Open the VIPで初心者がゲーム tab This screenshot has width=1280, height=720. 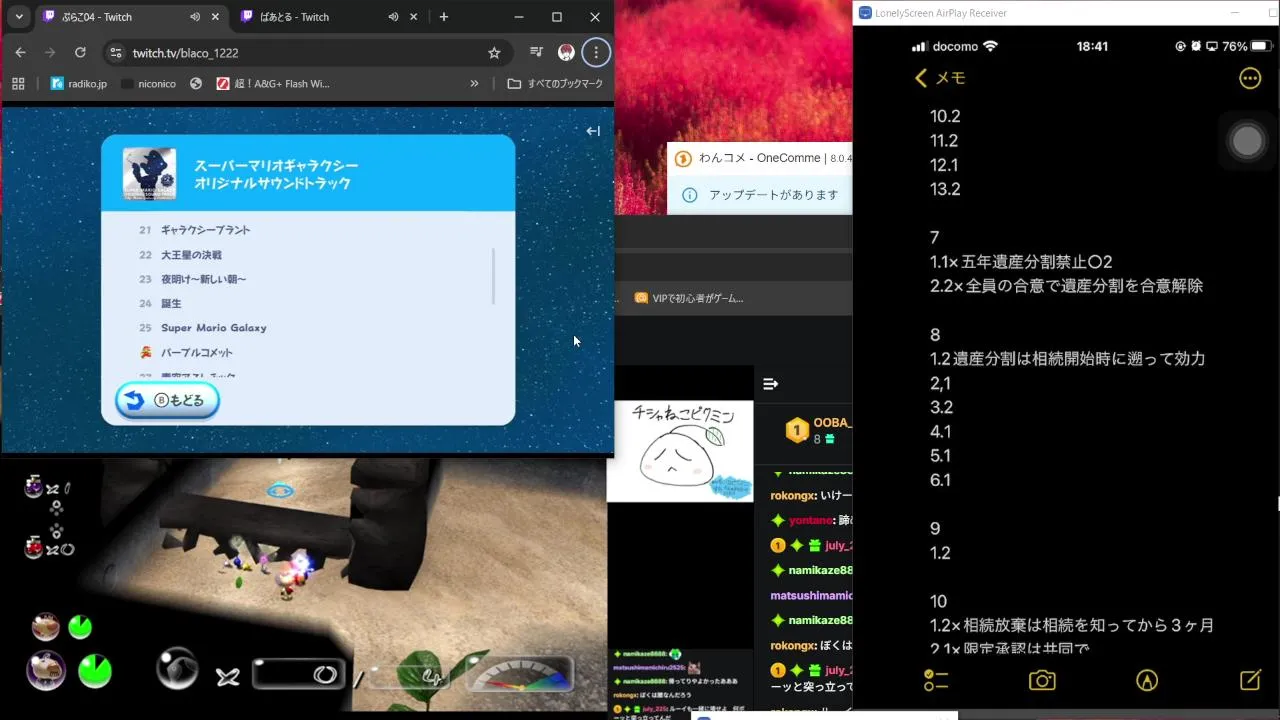[x=690, y=297]
